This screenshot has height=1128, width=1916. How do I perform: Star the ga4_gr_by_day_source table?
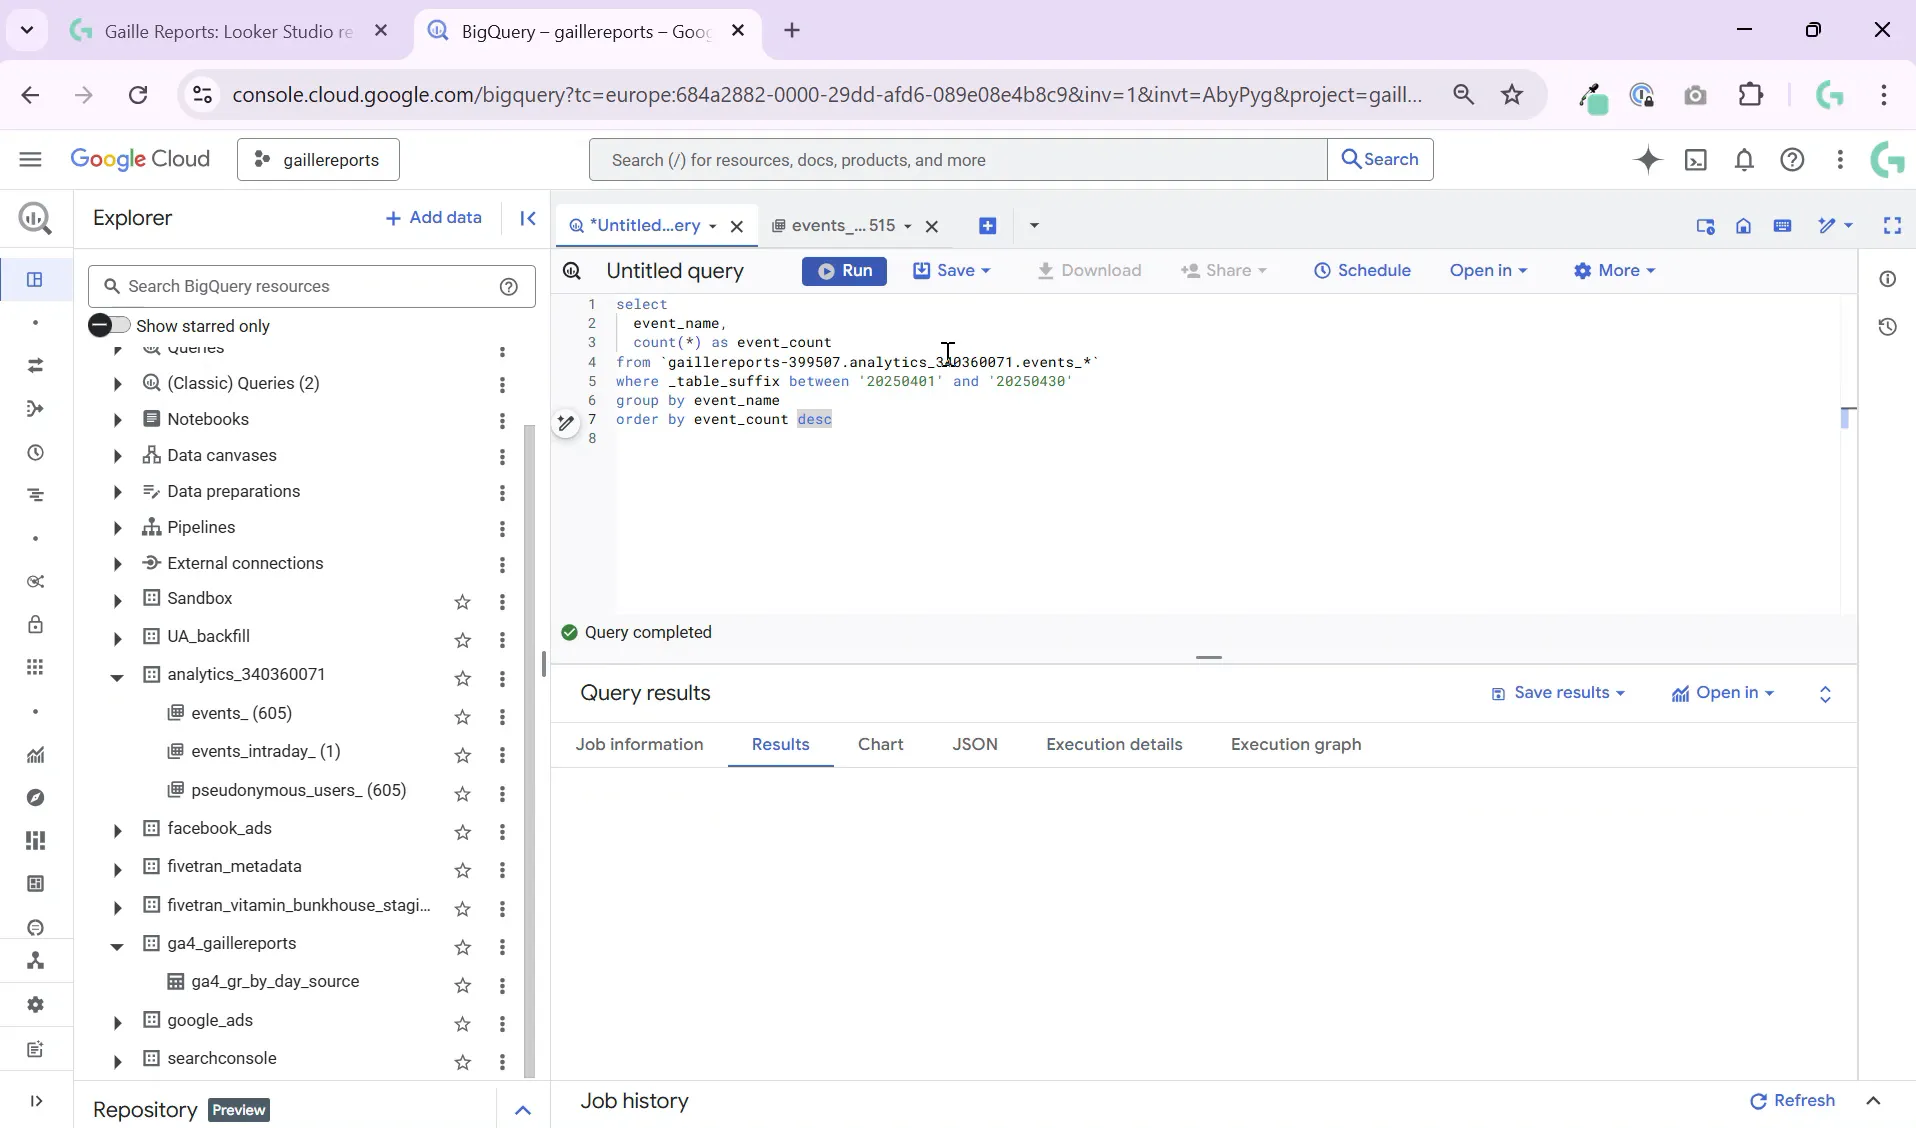(x=462, y=986)
